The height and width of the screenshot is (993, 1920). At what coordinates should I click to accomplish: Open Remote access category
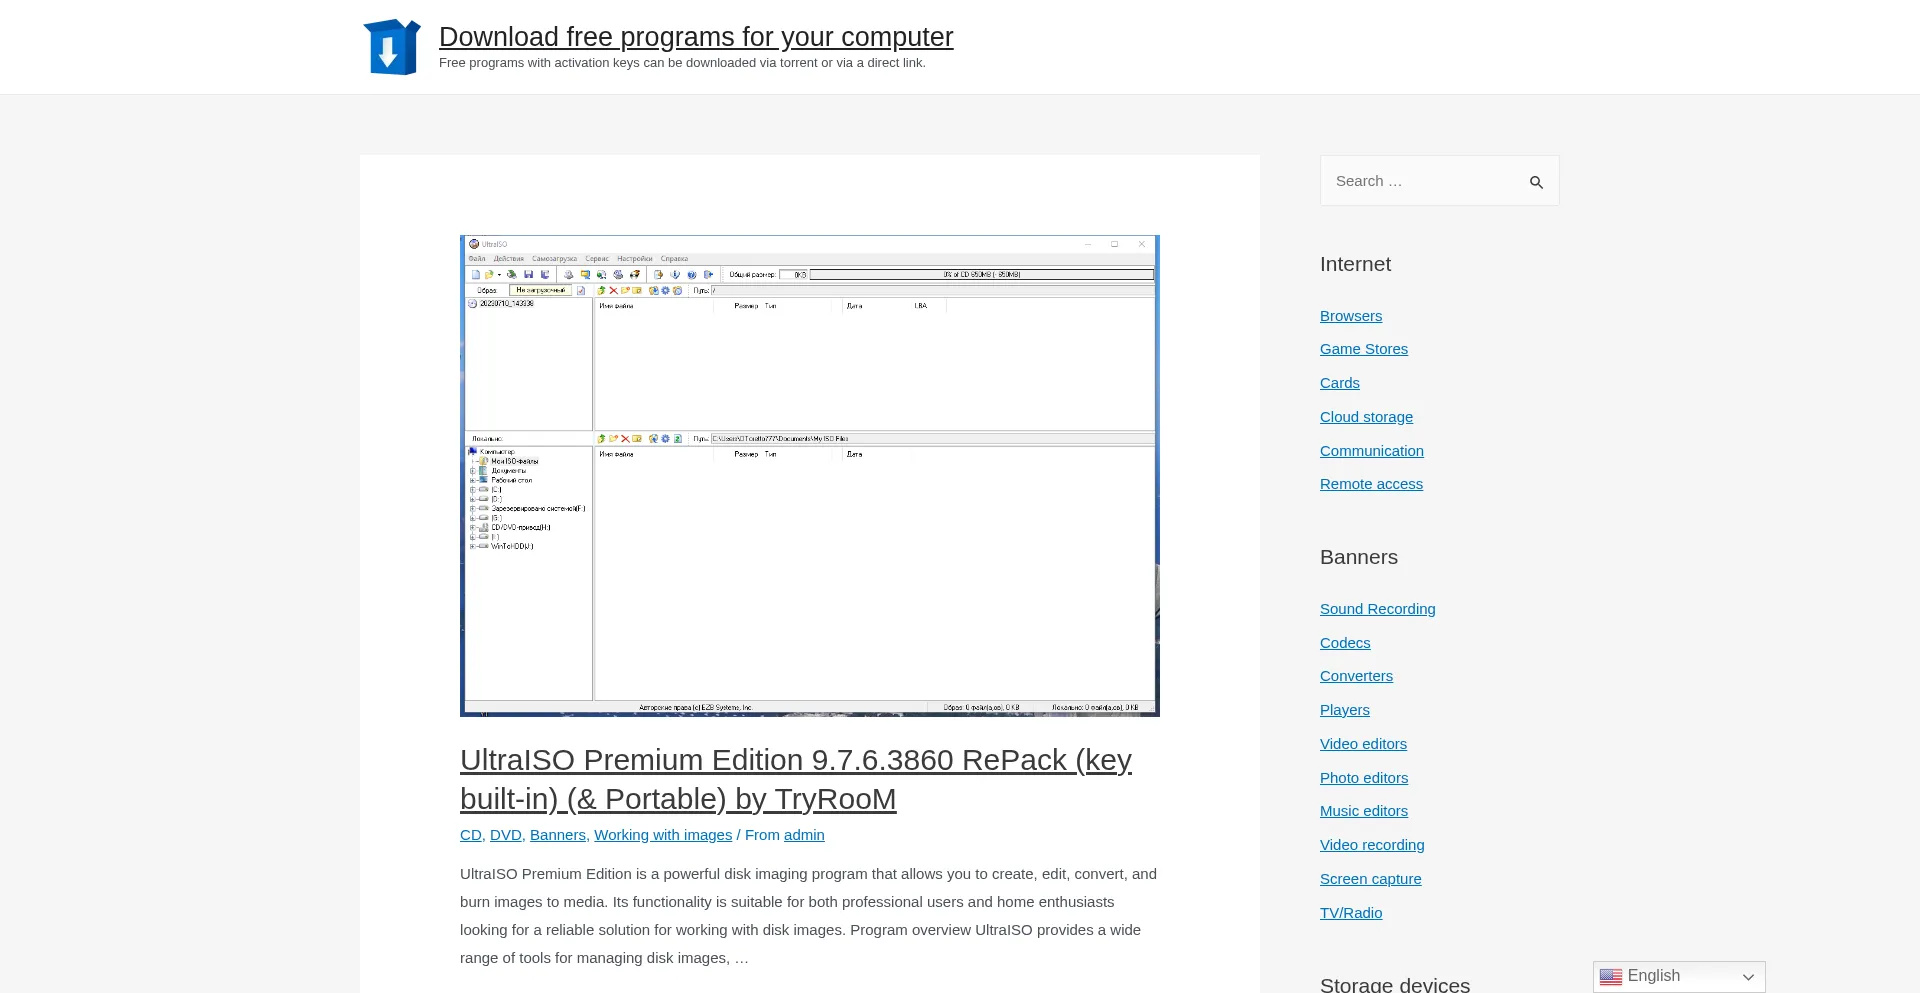tap(1371, 484)
